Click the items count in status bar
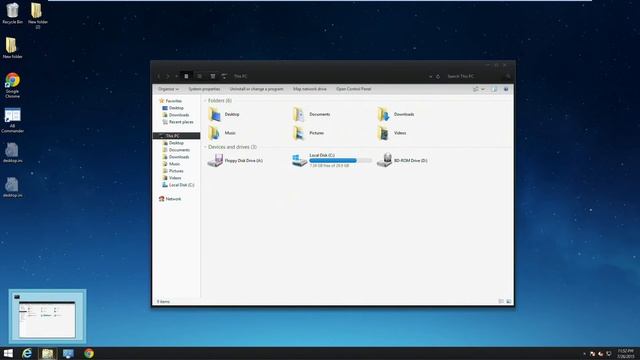Screen dimensions: 640x360 pyautogui.click(x=163, y=302)
